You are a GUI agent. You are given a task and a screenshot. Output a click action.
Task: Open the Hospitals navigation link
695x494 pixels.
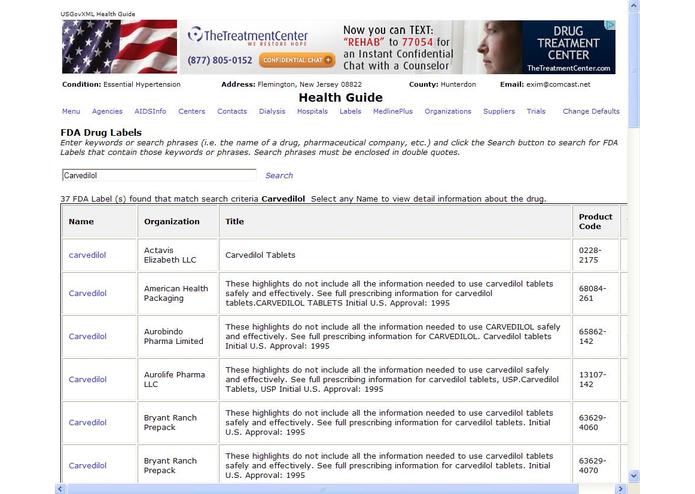point(312,111)
